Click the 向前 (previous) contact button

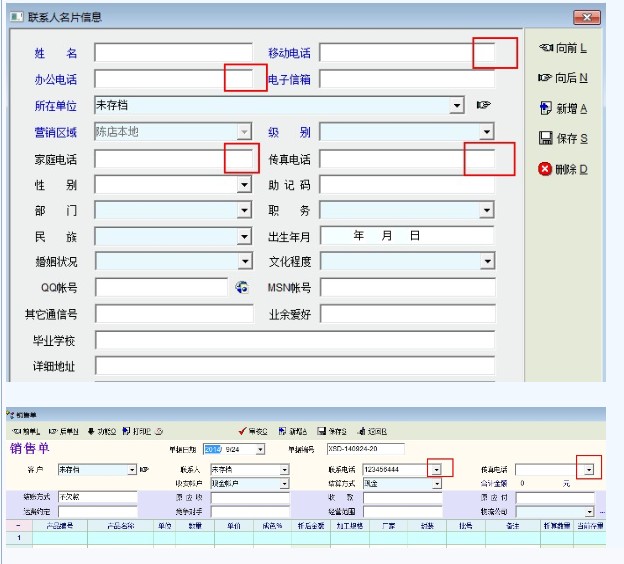(x=562, y=47)
